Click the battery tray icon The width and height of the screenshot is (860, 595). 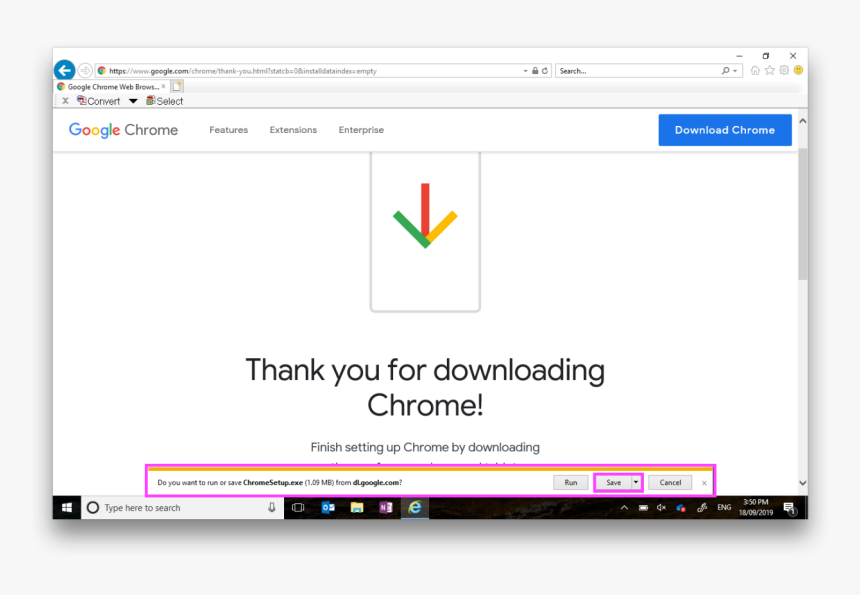click(x=643, y=508)
